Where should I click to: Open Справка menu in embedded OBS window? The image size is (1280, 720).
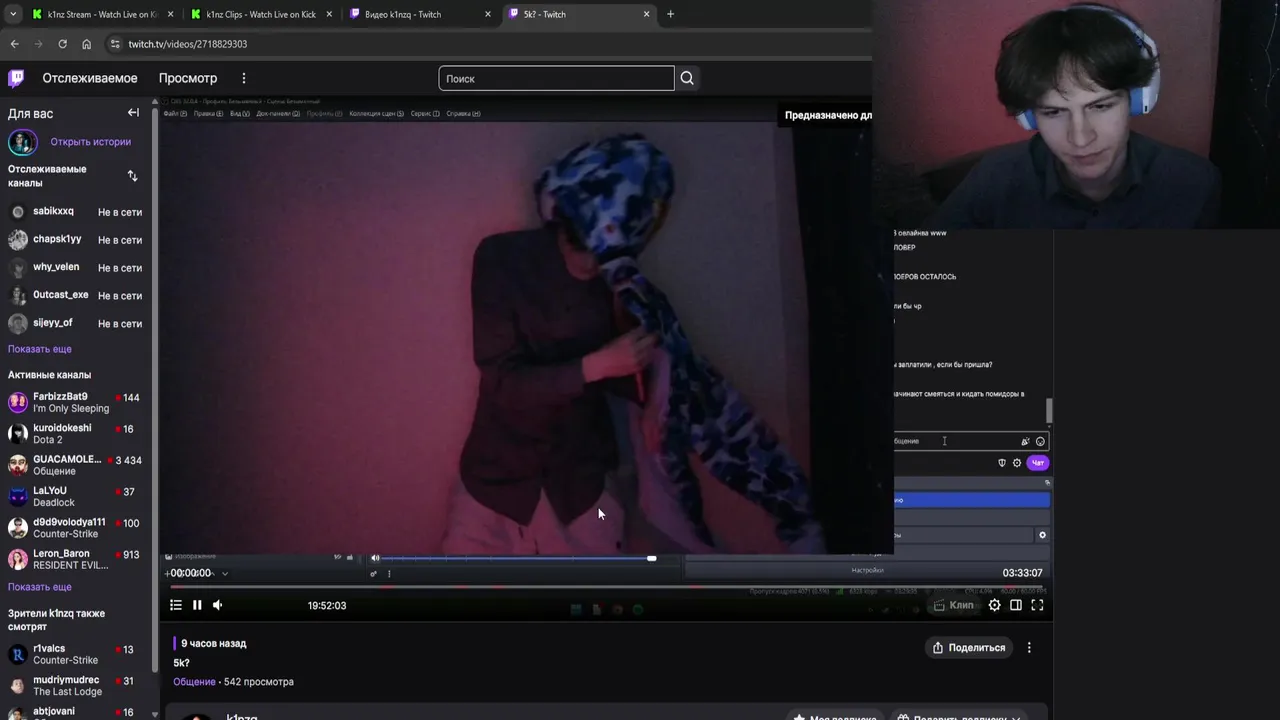tap(463, 113)
